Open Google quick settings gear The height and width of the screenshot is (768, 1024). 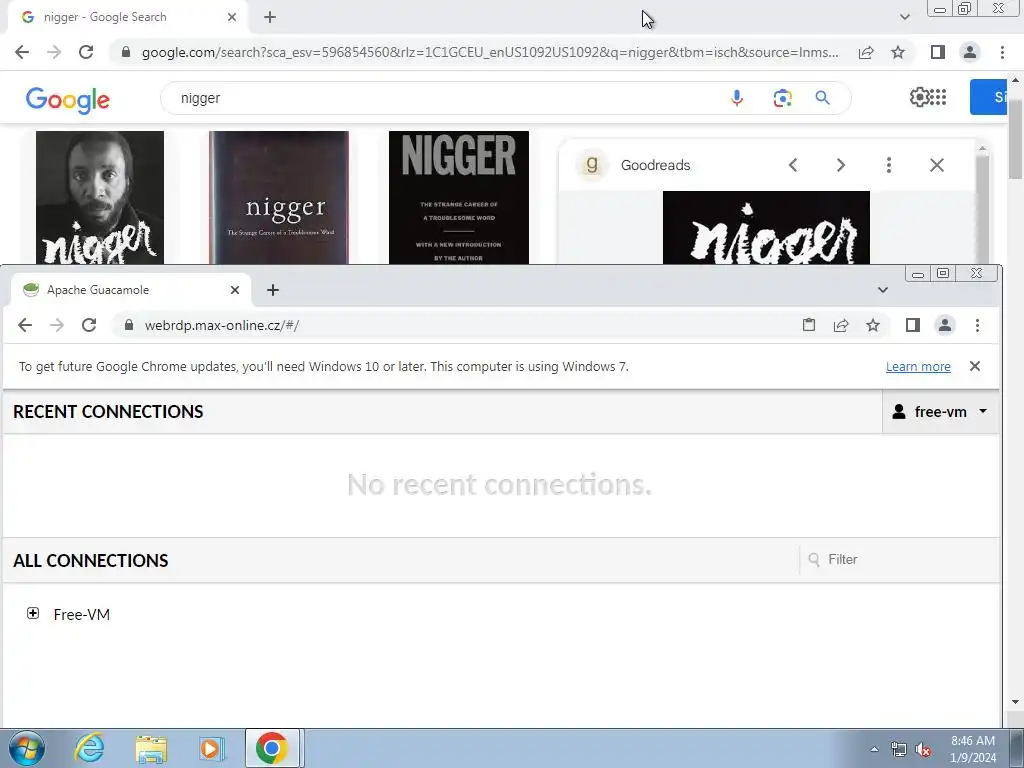point(919,97)
